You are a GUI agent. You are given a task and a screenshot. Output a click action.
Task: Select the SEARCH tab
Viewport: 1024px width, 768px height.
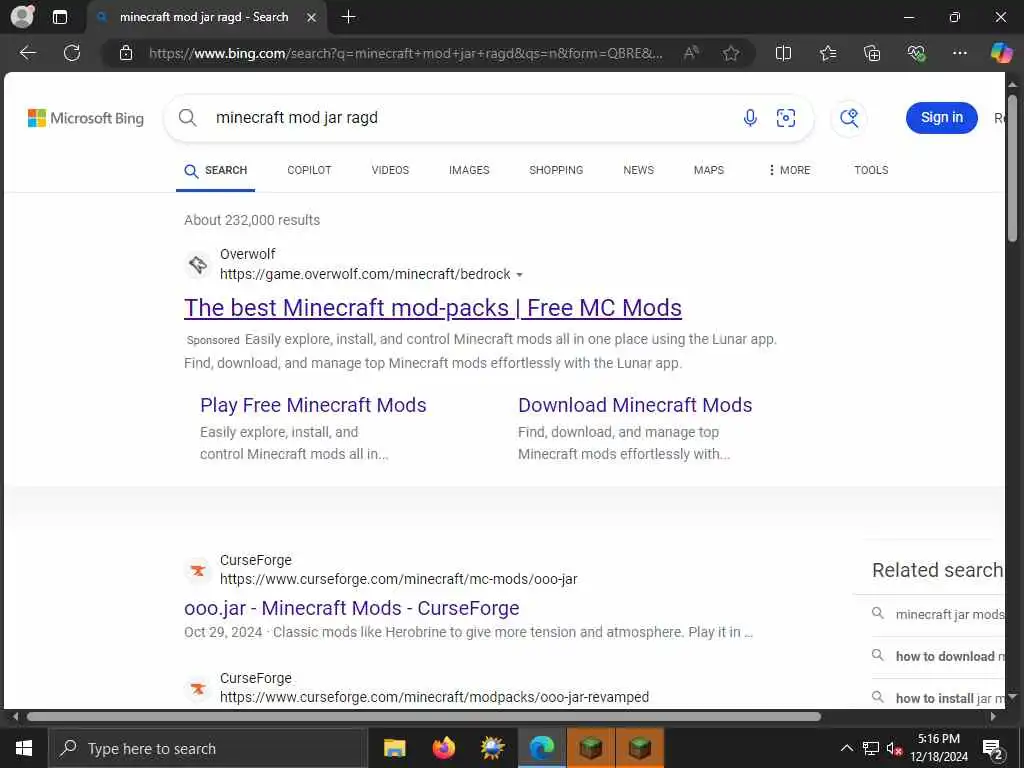click(216, 170)
